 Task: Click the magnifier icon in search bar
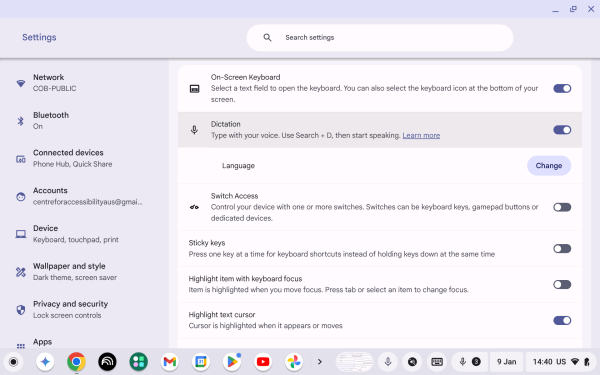267,38
